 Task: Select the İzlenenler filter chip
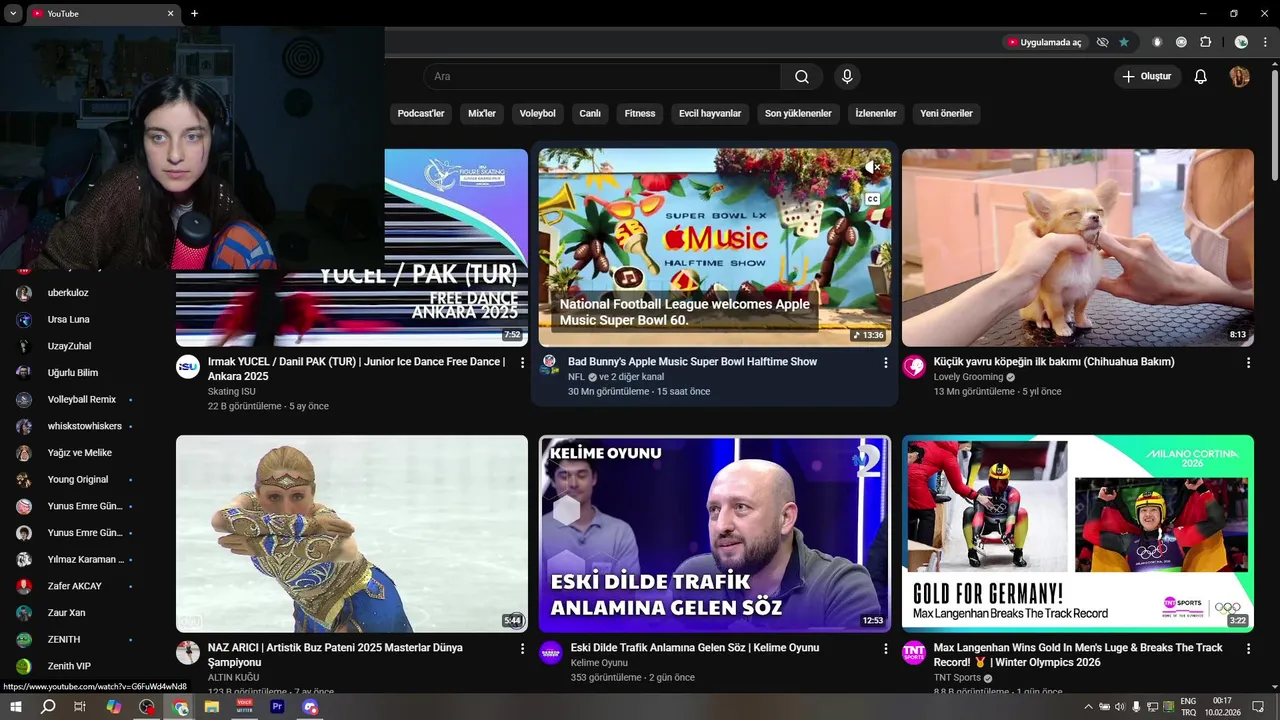[876, 114]
